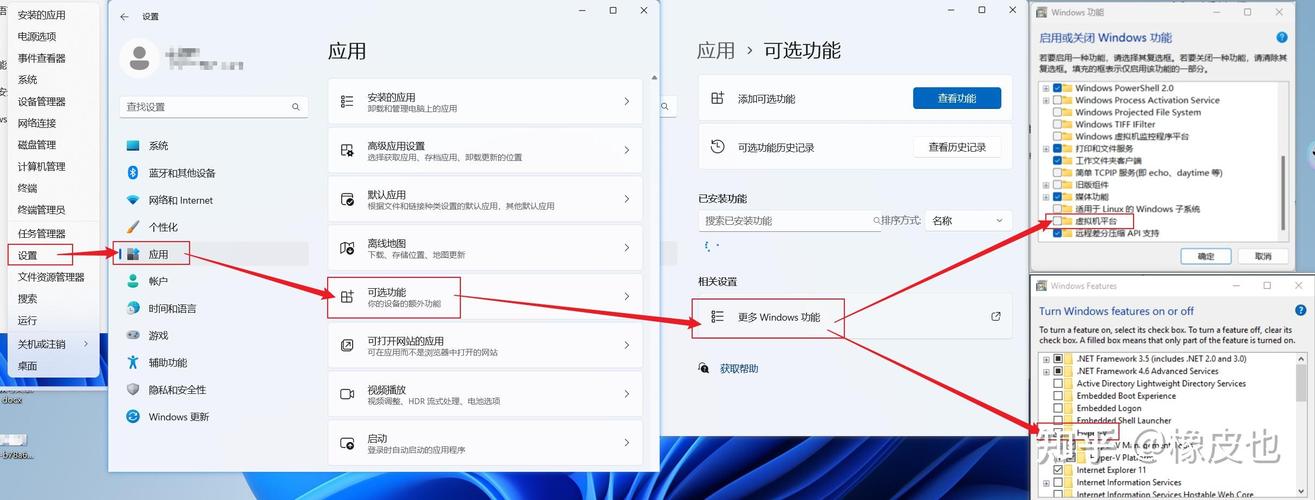This screenshot has height=500, width=1315.
Task: Select 游戏 in Settings sidebar
Action: (x=212, y=336)
